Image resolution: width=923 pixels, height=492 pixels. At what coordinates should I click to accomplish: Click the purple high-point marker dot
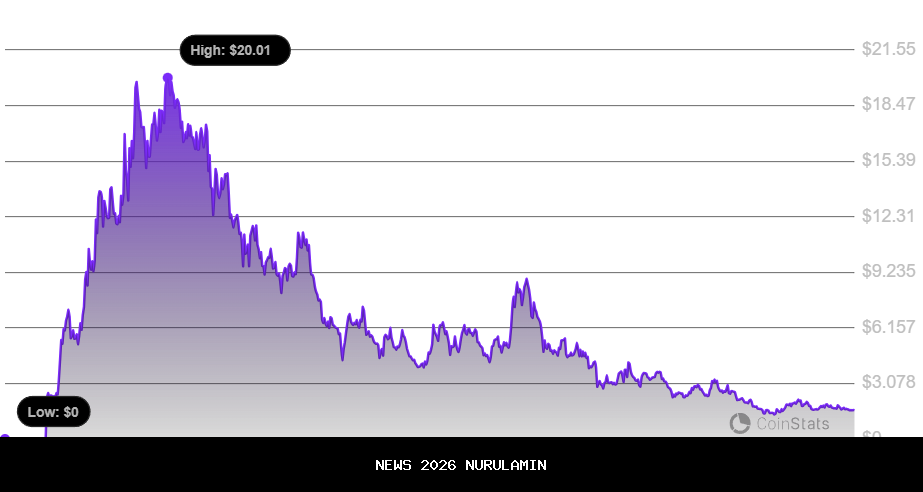coord(167,77)
